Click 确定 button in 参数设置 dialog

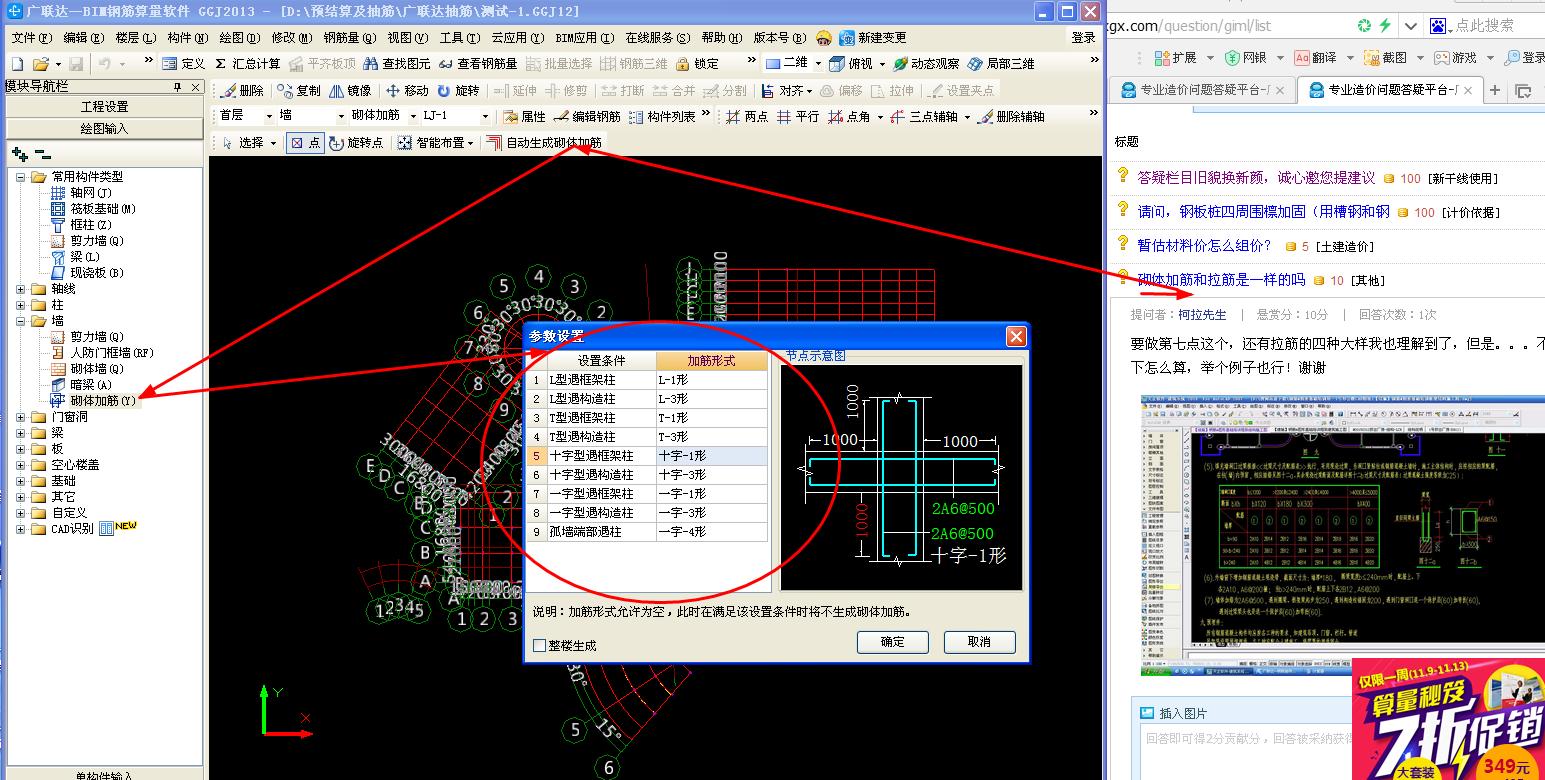click(x=892, y=642)
